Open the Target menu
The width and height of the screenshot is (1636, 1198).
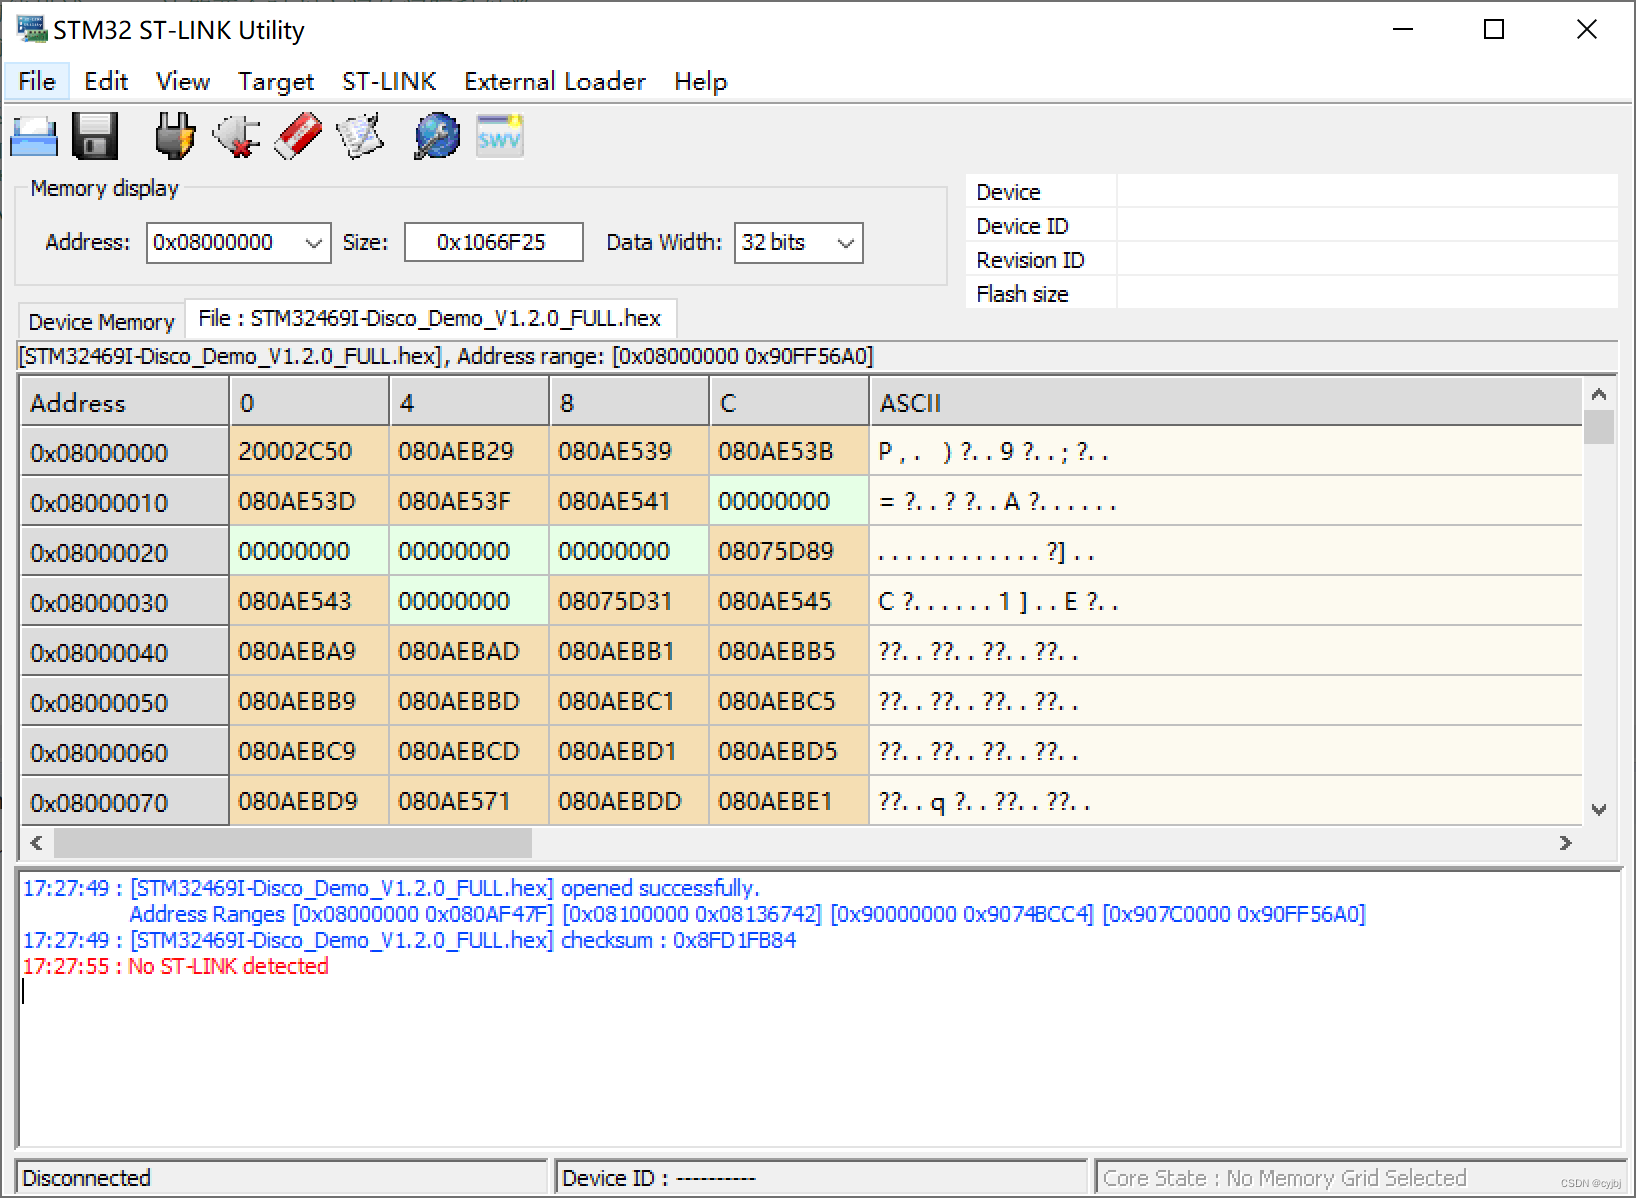coord(276,81)
